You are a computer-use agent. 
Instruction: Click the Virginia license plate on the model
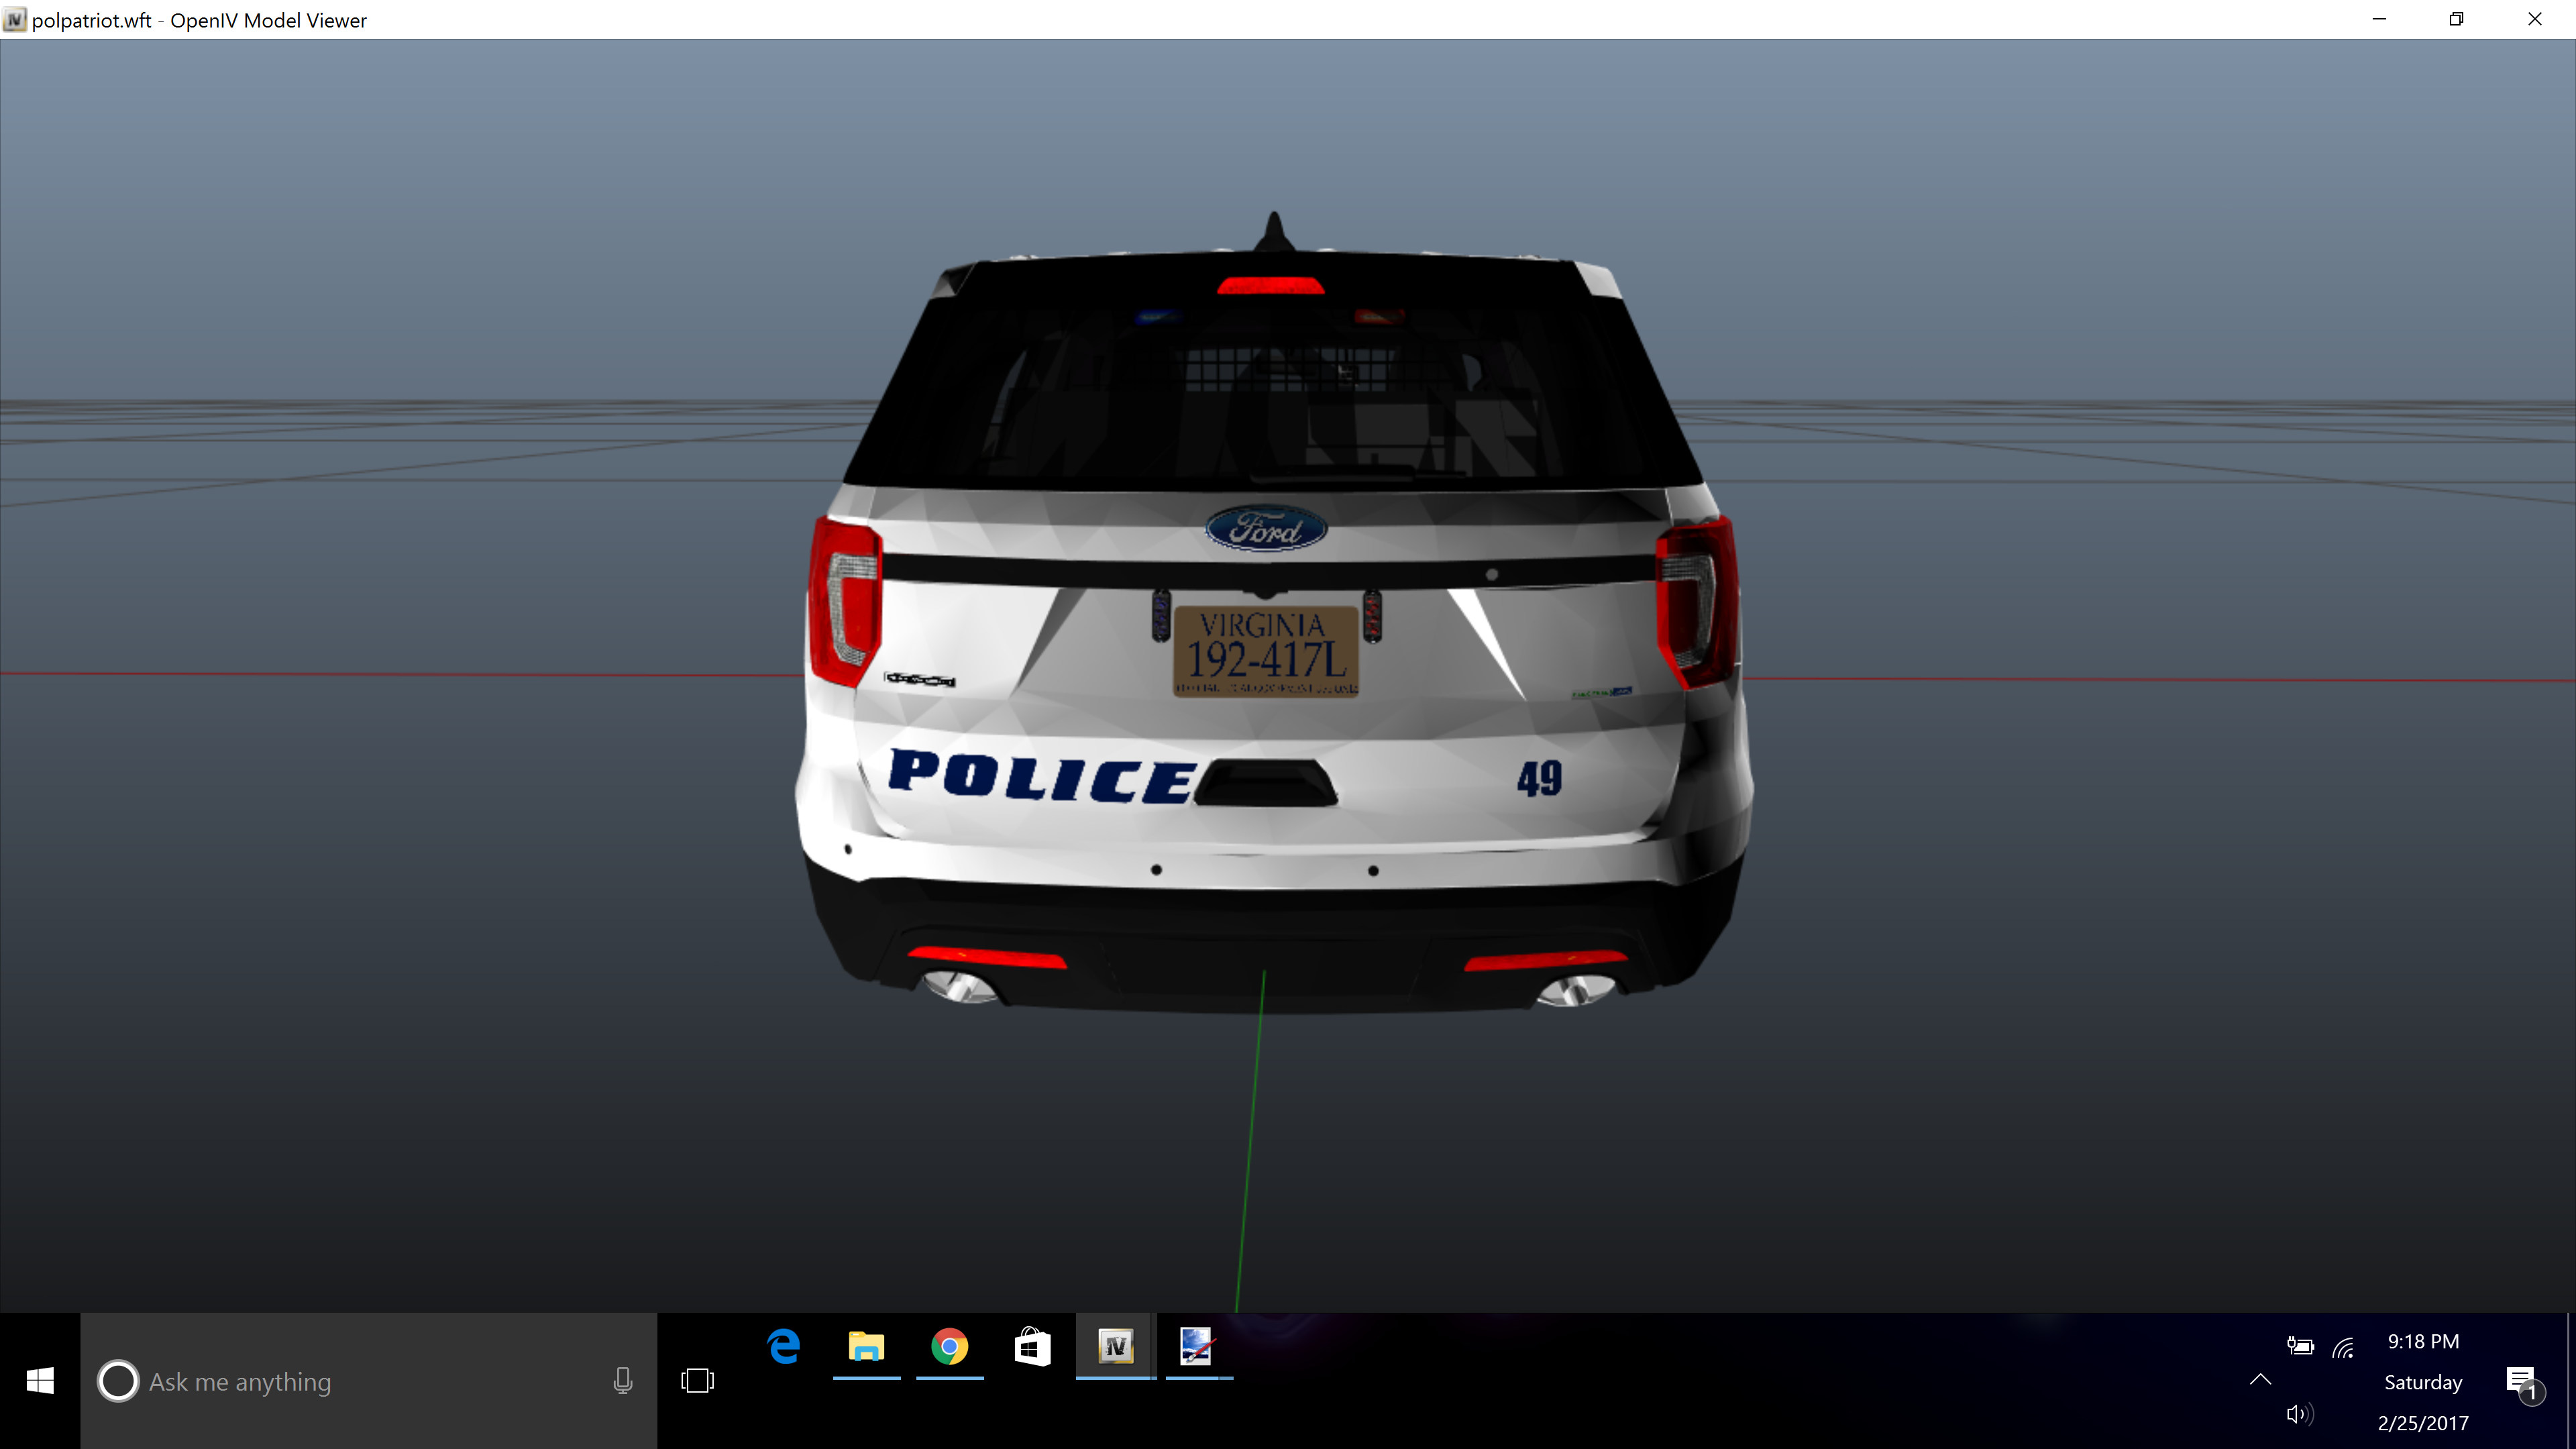pos(1265,652)
